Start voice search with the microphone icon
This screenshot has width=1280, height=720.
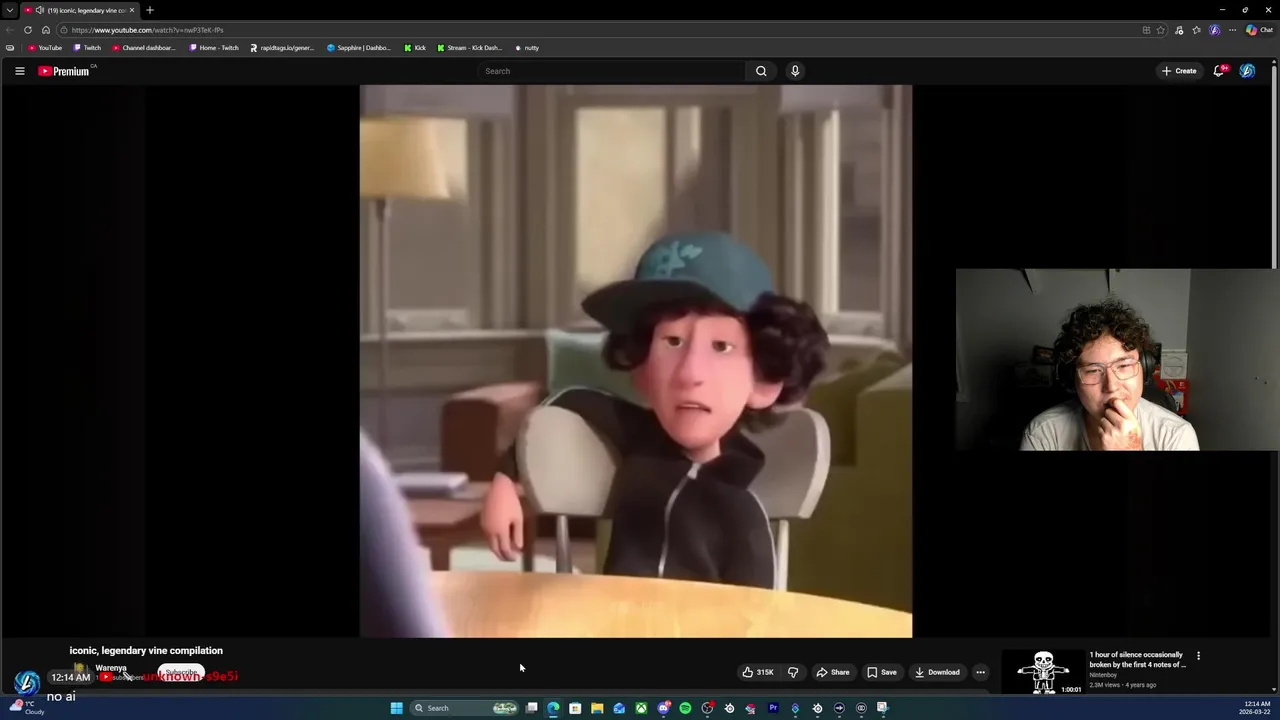tap(795, 71)
